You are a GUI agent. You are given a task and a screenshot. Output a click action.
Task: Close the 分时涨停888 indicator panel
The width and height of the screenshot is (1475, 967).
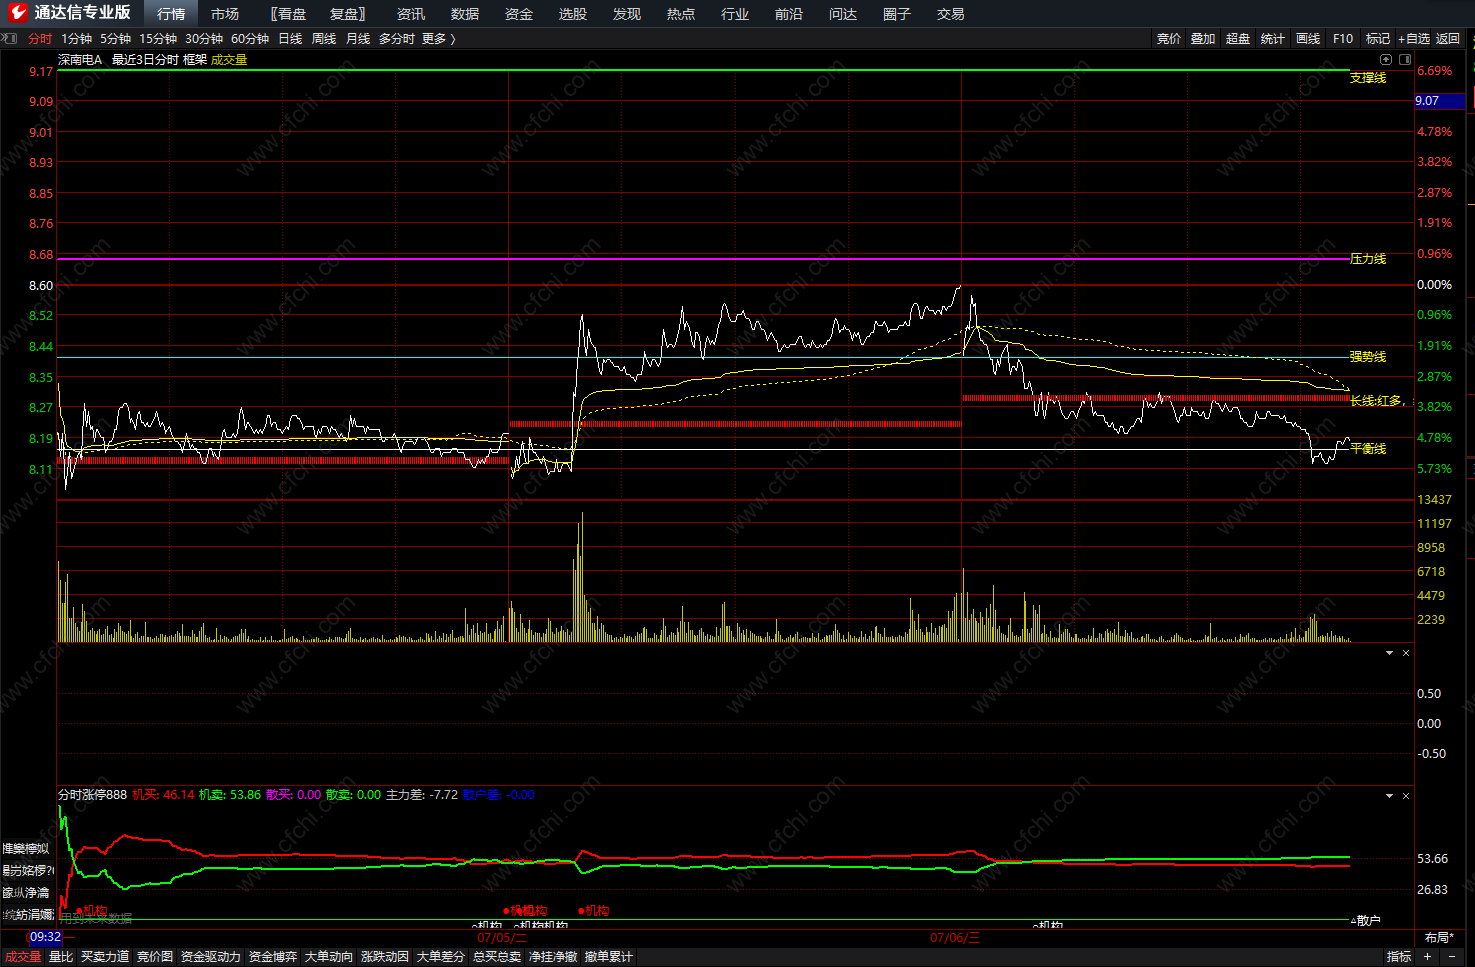click(x=1406, y=796)
